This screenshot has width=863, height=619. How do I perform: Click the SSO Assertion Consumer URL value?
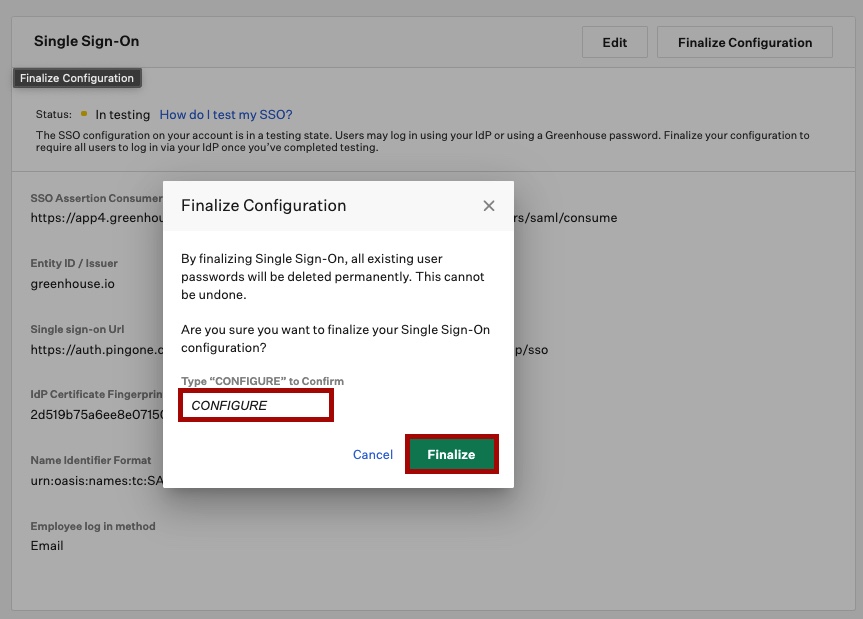95,217
